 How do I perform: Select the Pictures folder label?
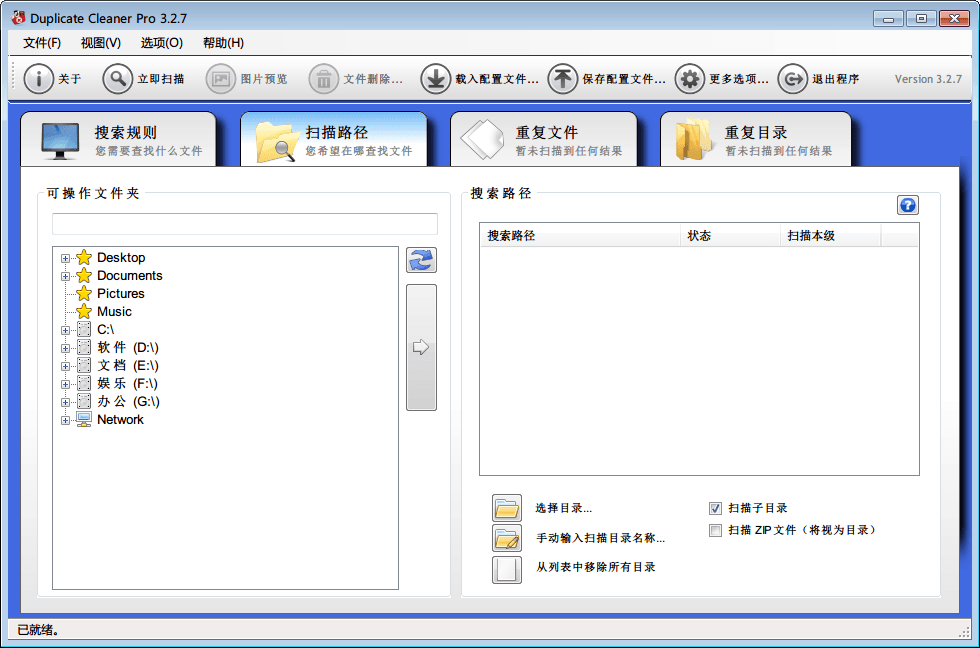click(121, 294)
